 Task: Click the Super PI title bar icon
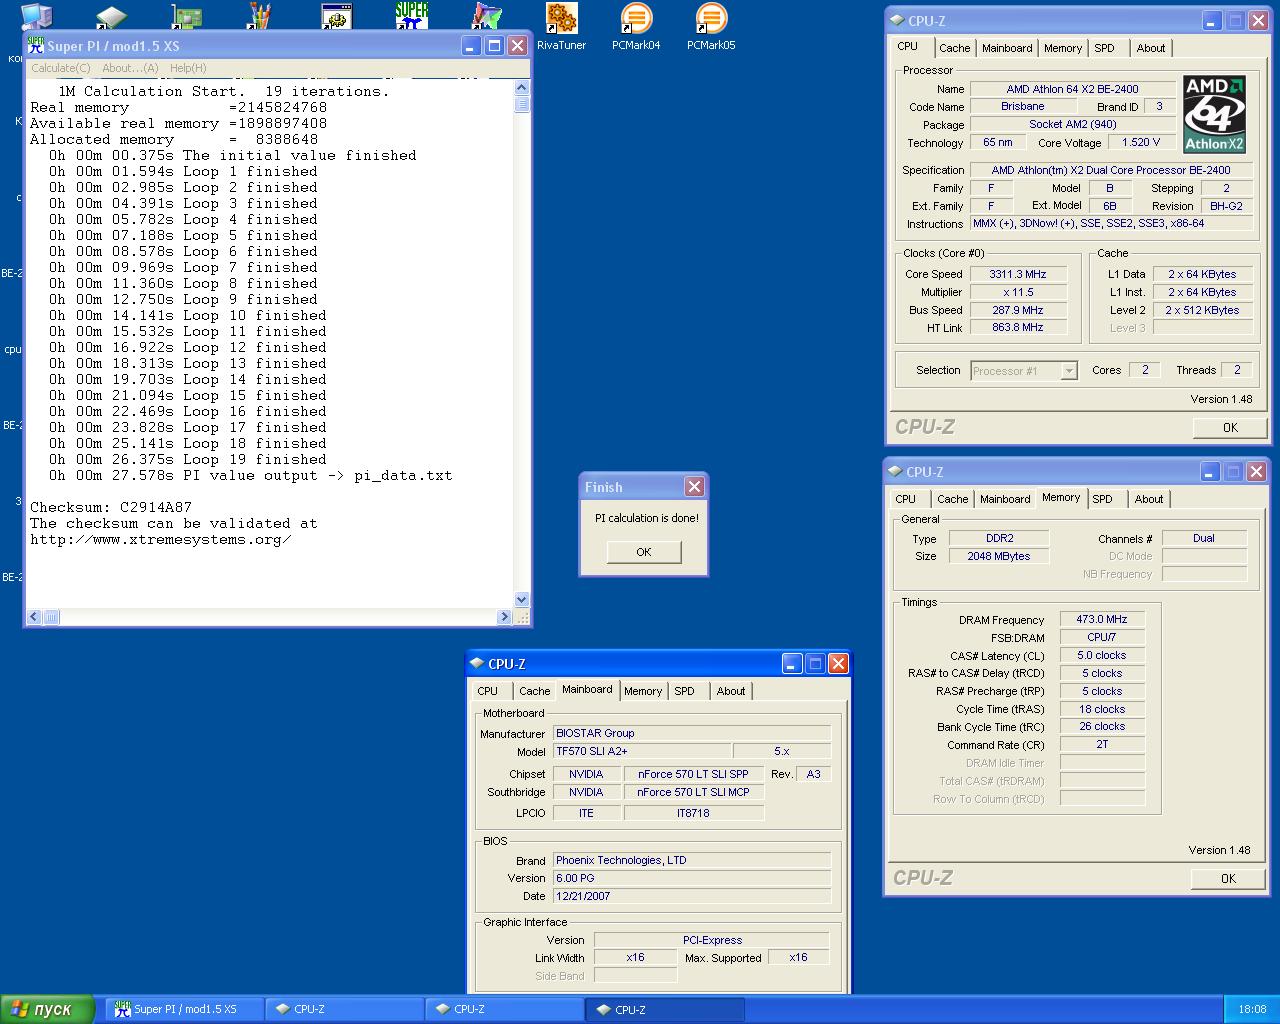point(36,46)
